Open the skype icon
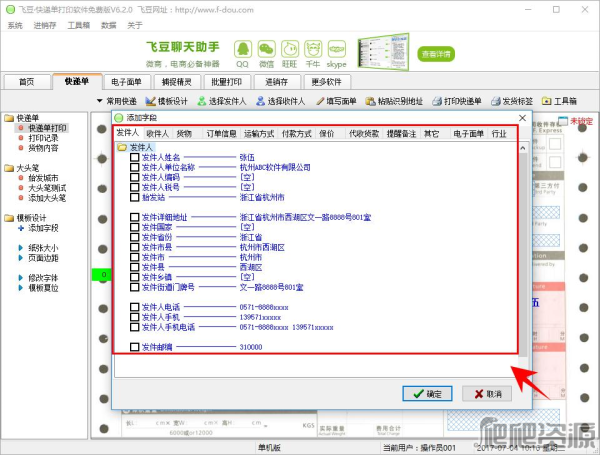600x455 pixels. point(337,49)
